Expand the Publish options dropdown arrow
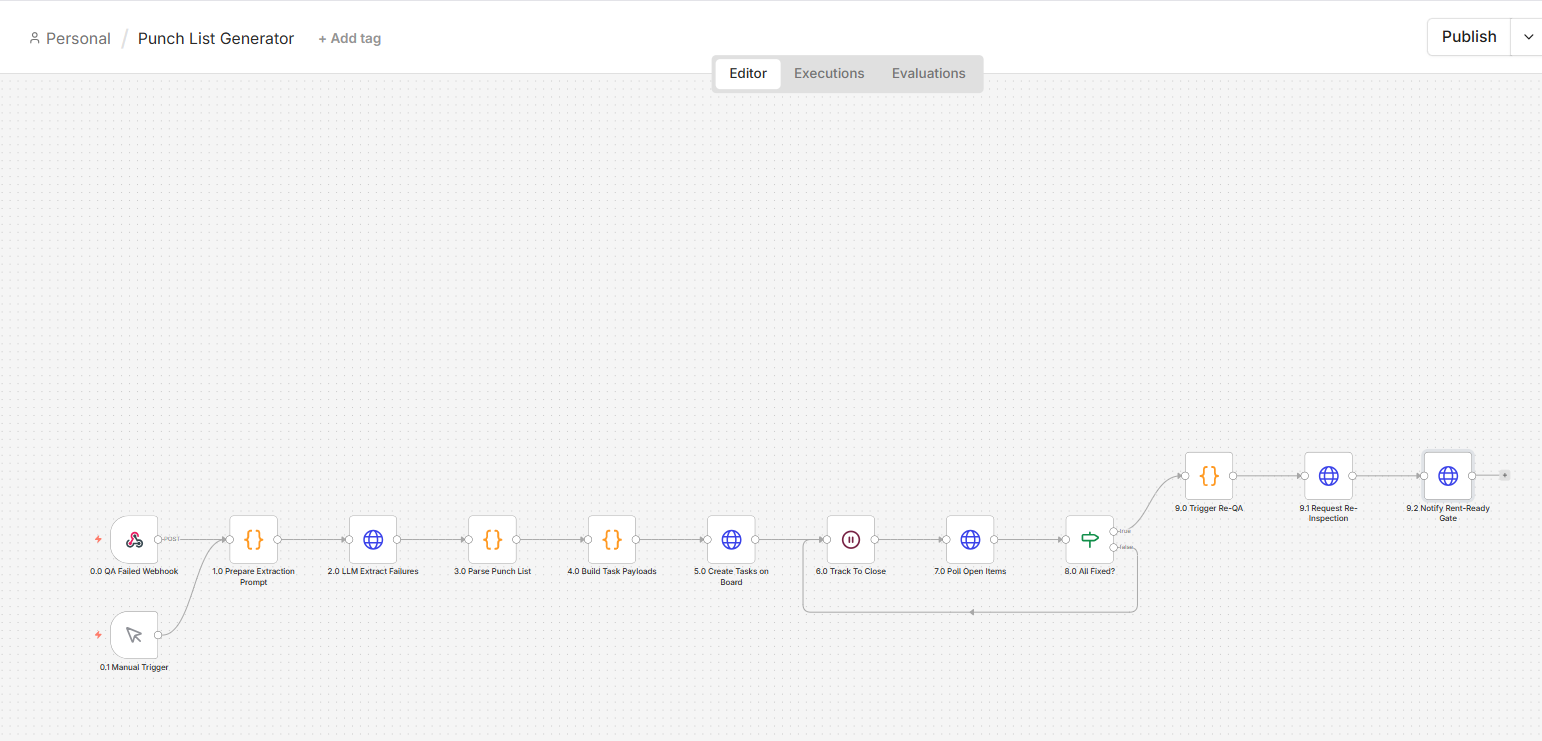Viewport: 1542px width, 741px height. click(1528, 37)
